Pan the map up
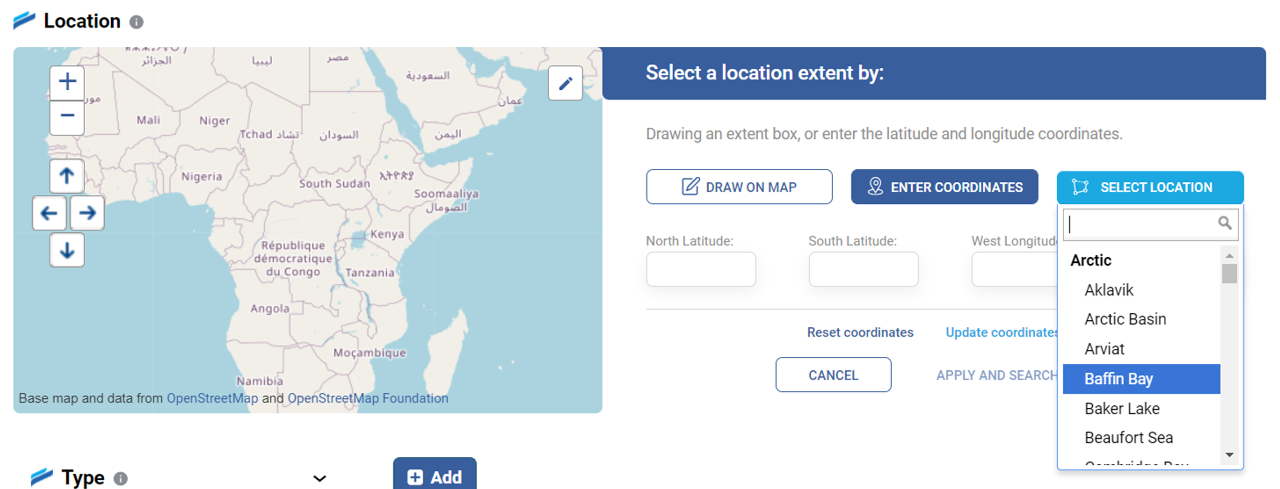 pyautogui.click(x=67, y=177)
